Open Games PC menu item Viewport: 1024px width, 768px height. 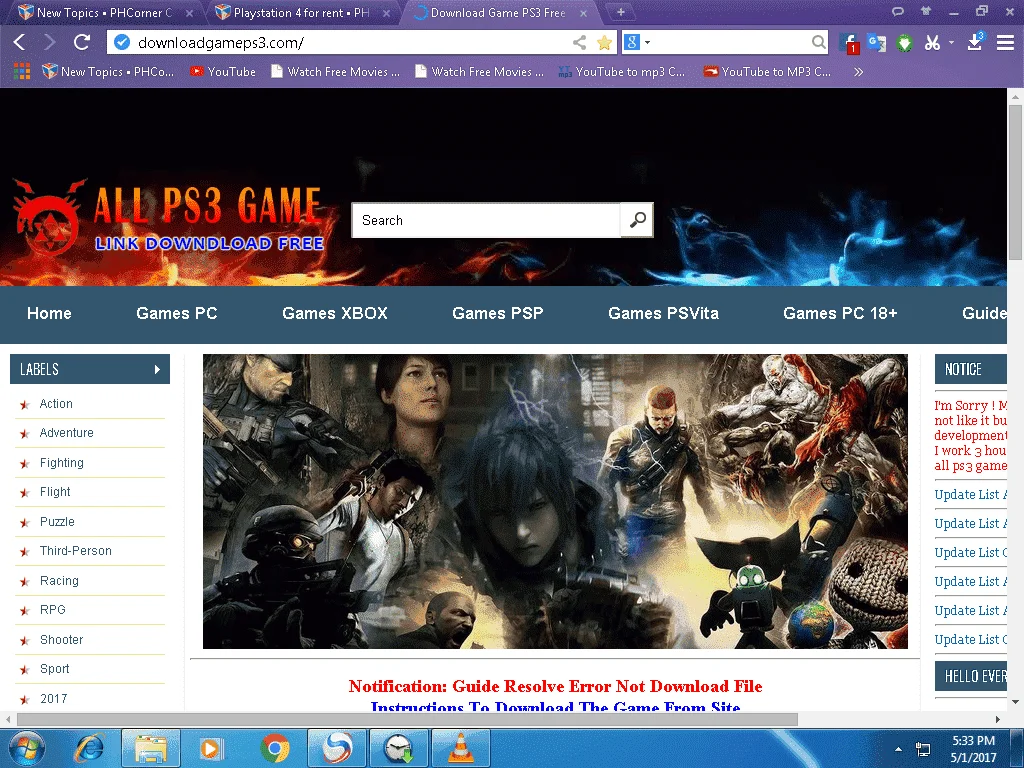pos(176,313)
